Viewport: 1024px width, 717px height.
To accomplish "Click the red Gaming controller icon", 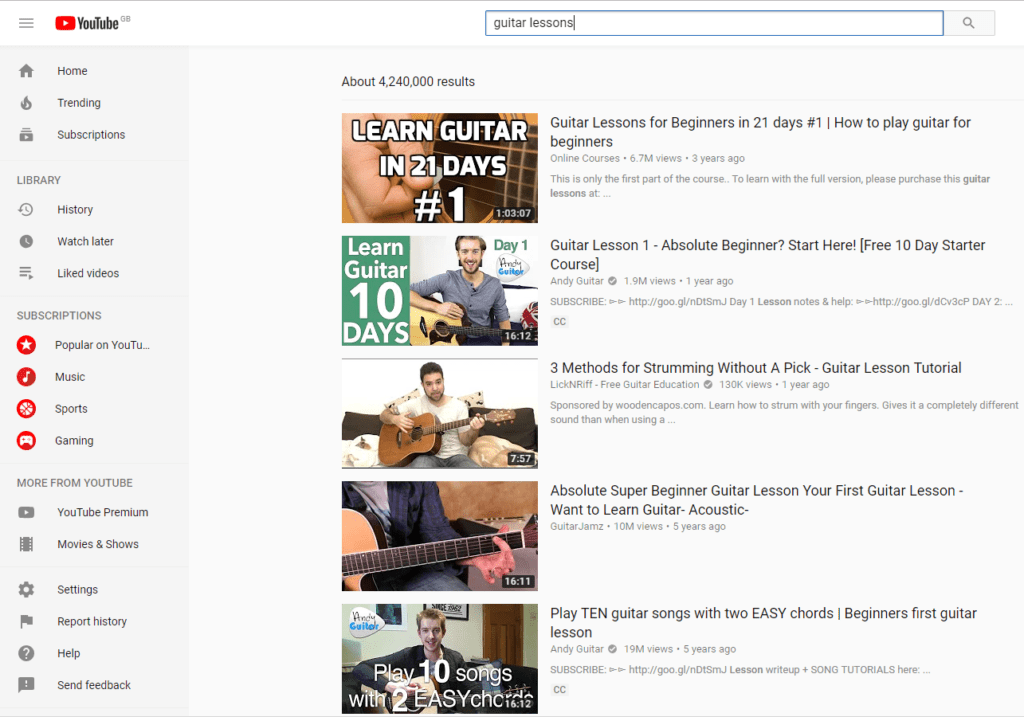I will [x=26, y=441].
